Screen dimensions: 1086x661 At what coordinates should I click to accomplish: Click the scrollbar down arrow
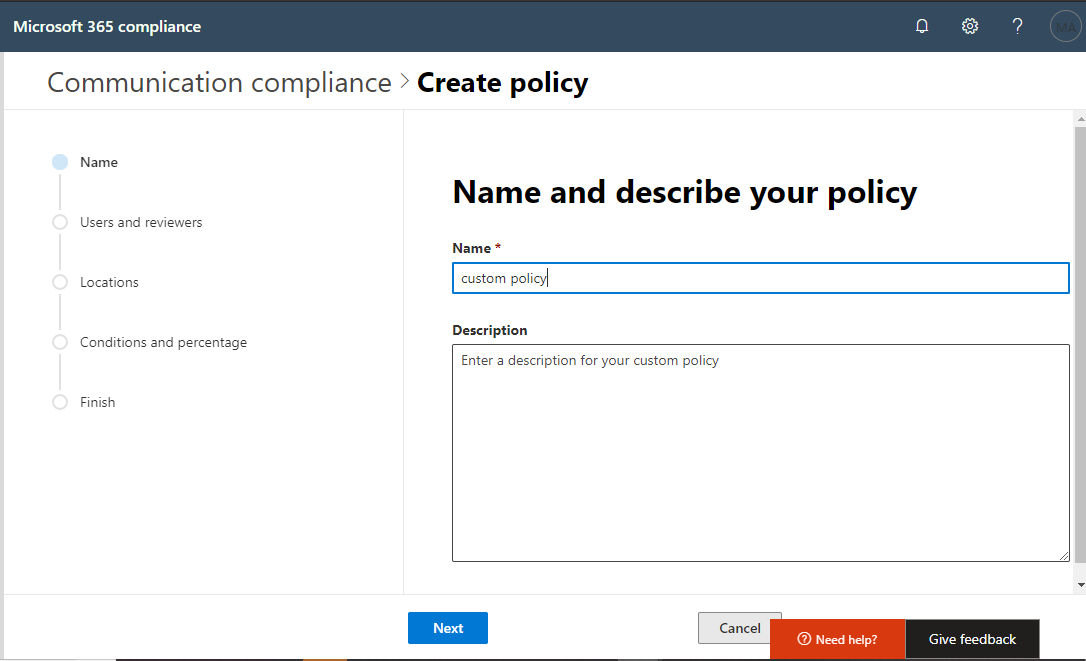[x=1080, y=584]
